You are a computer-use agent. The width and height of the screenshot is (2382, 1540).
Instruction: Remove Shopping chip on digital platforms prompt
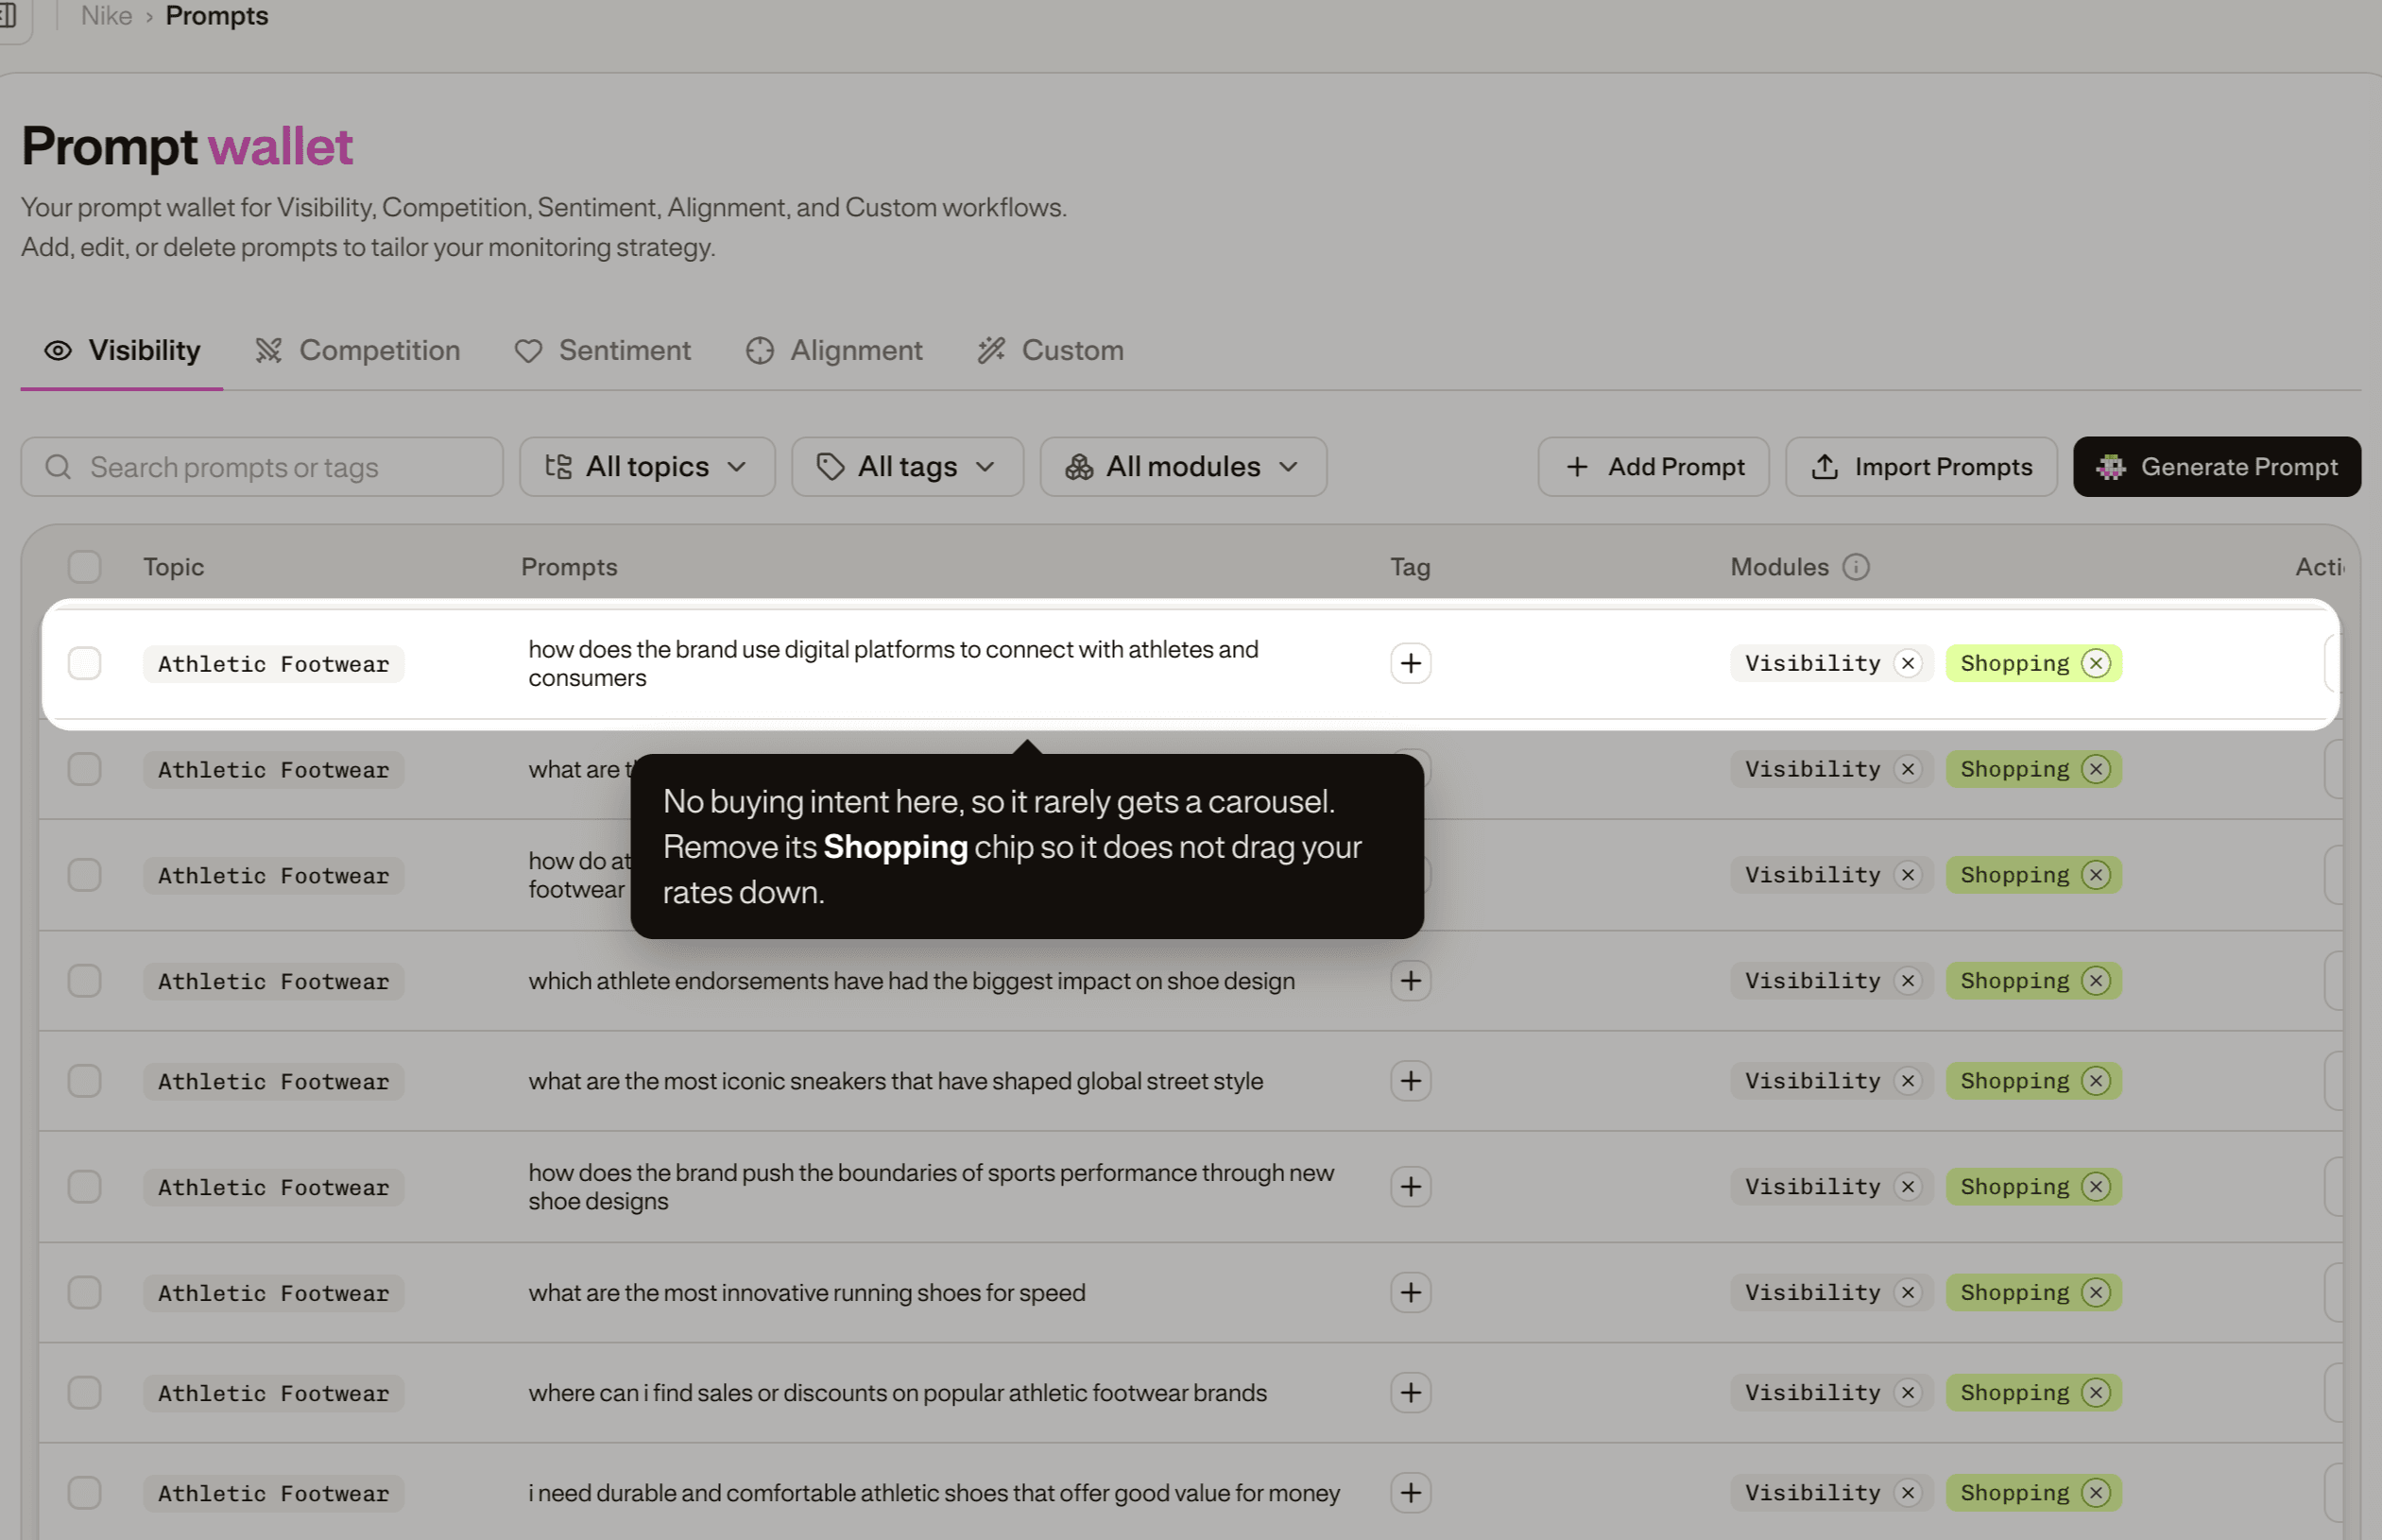2096,663
